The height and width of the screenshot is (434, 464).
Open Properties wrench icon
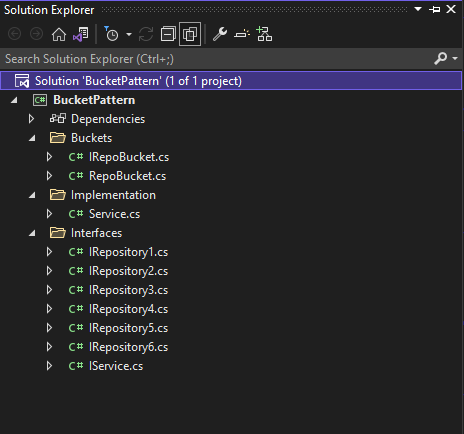[220, 34]
